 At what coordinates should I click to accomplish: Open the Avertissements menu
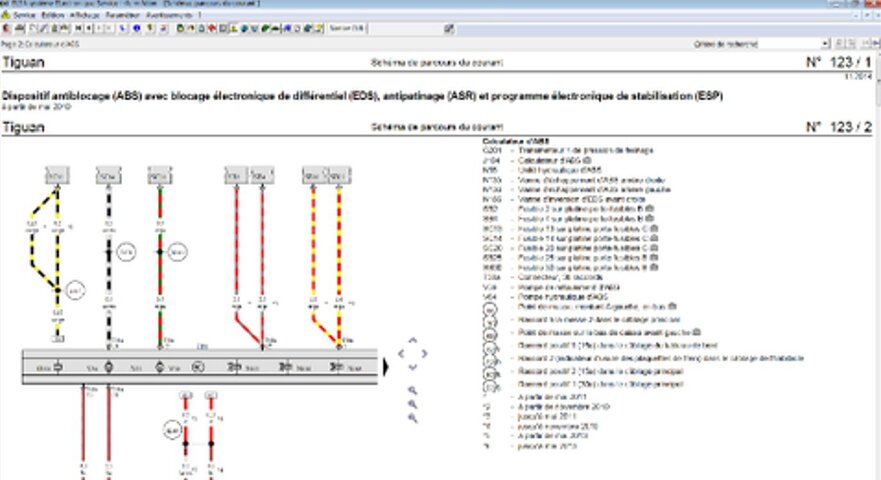click(169, 15)
